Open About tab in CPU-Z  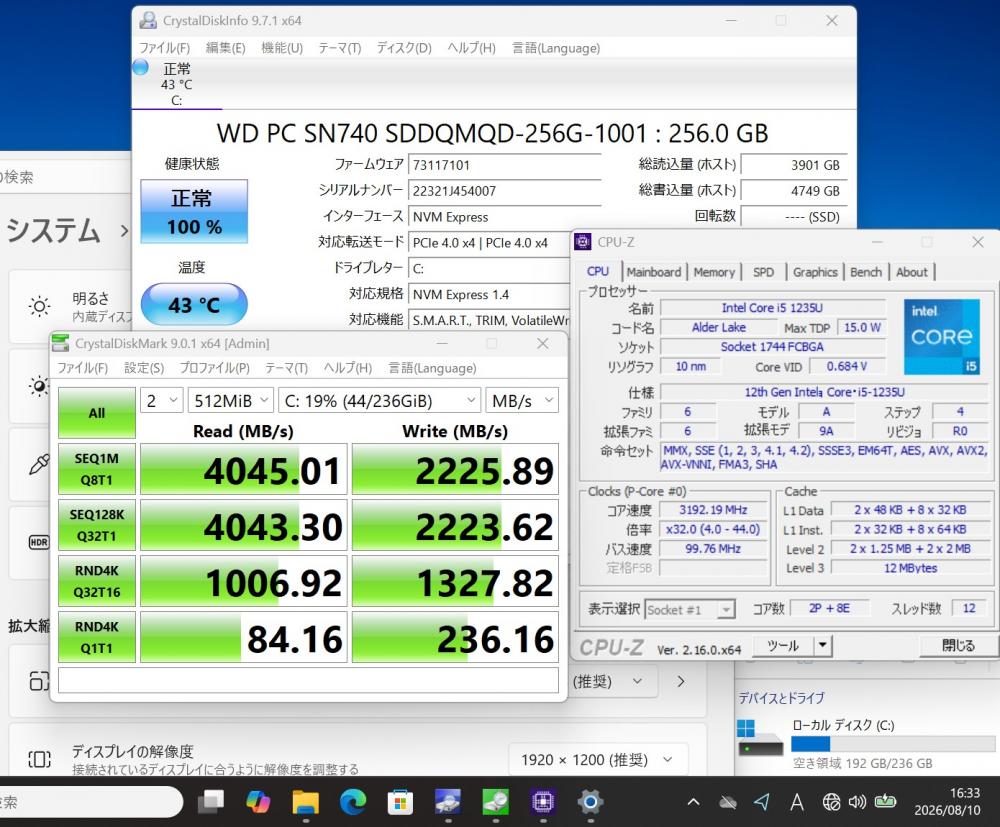pos(912,272)
